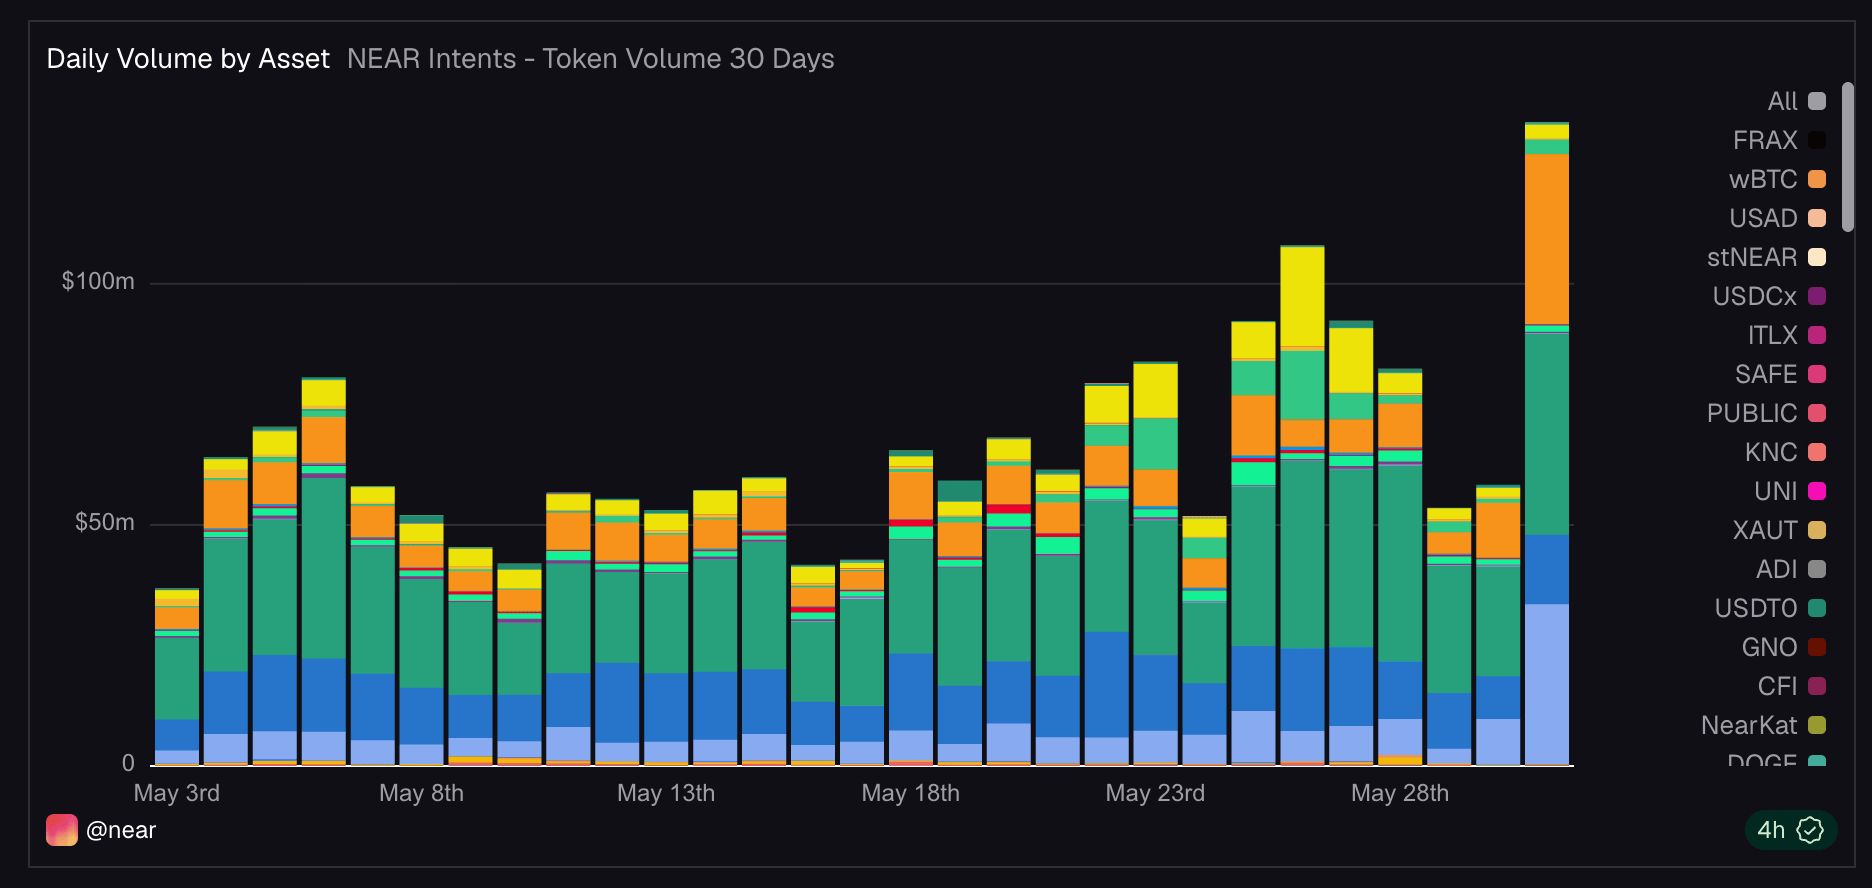Click the NEAR Intents subtitle text
This screenshot has height=888, width=1872.
pyautogui.click(x=591, y=59)
